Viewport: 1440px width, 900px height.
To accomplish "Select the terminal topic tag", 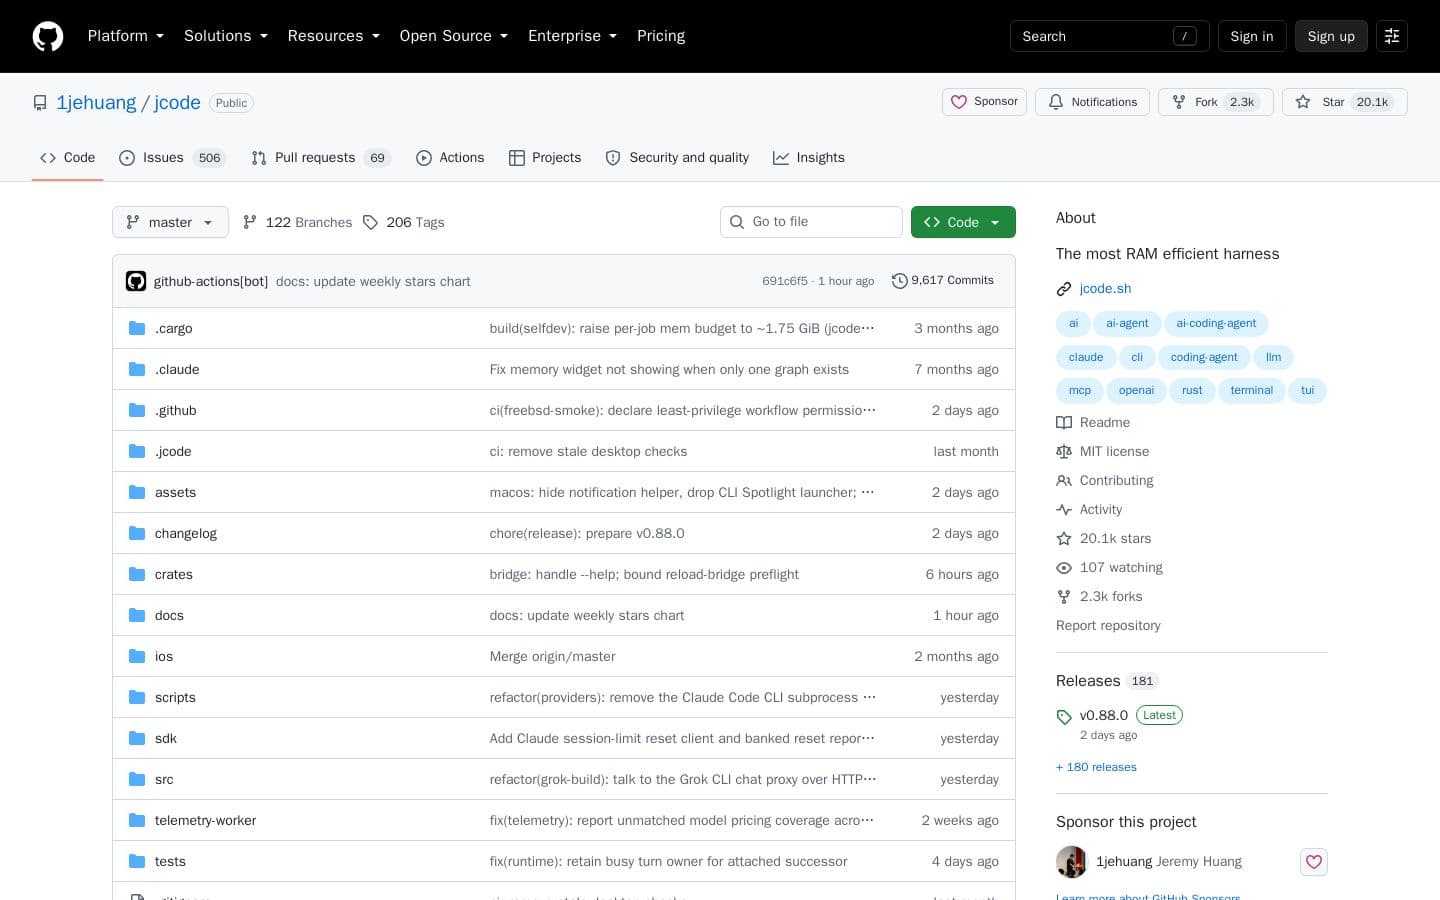I will (1251, 391).
